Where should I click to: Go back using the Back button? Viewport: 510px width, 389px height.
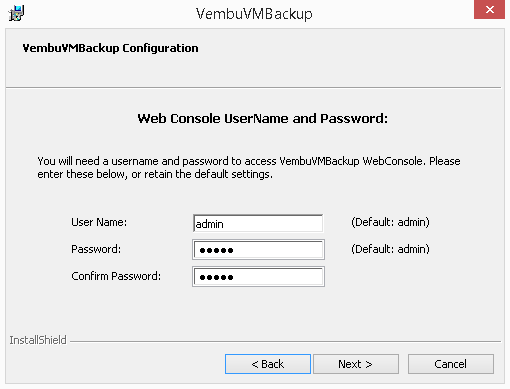pyautogui.click(x=268, y=364)
